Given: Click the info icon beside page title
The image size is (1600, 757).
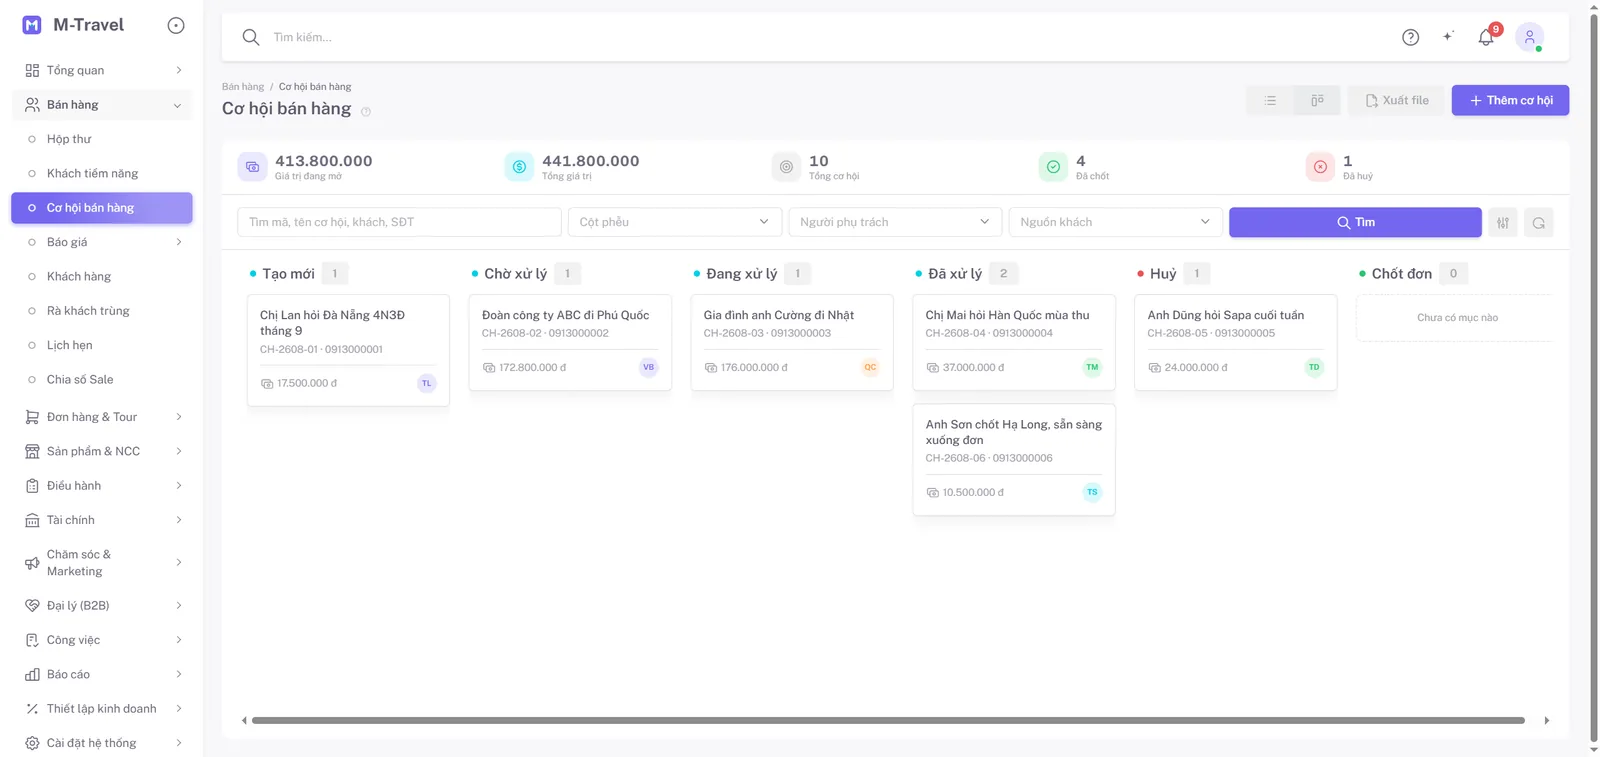Looking at the screenshot, I should point(366,112).
